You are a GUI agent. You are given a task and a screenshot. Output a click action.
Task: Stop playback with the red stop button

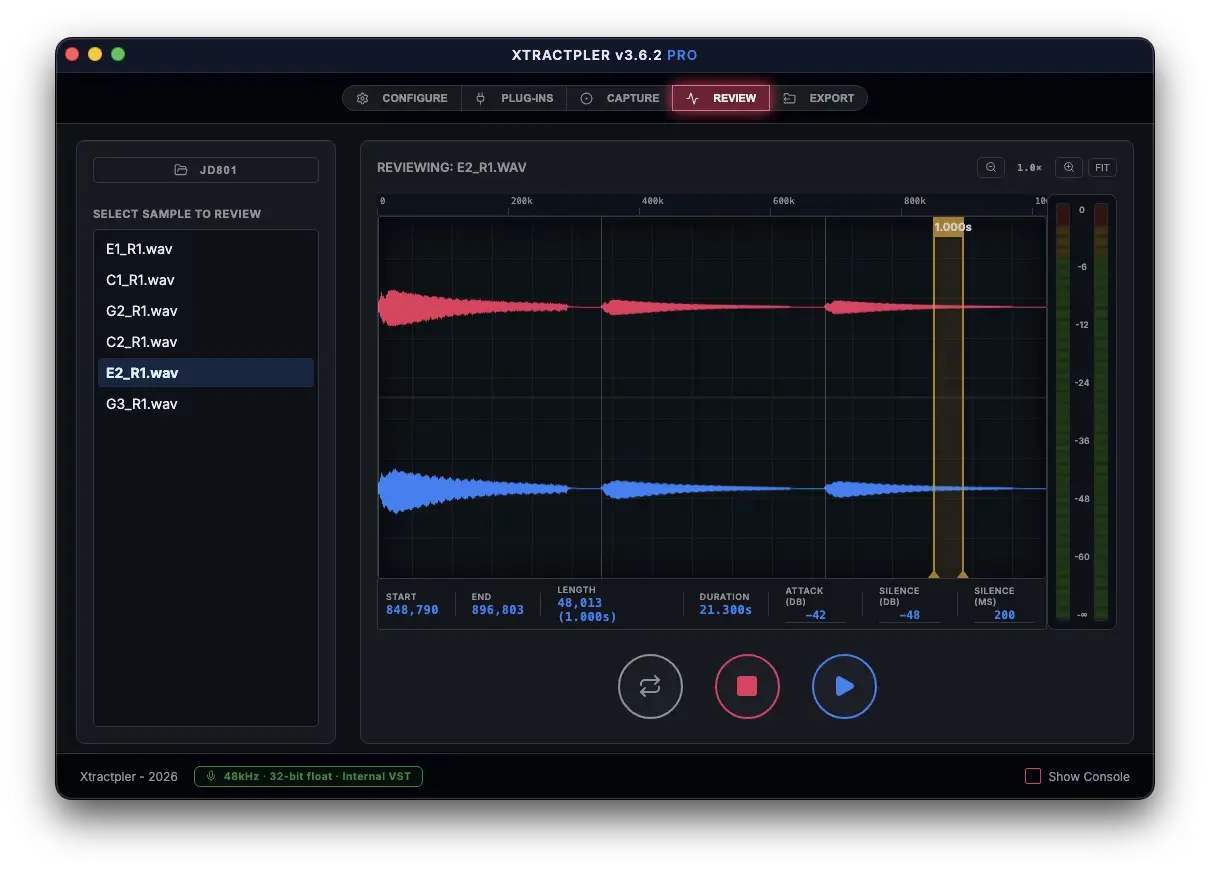(747, 686)
